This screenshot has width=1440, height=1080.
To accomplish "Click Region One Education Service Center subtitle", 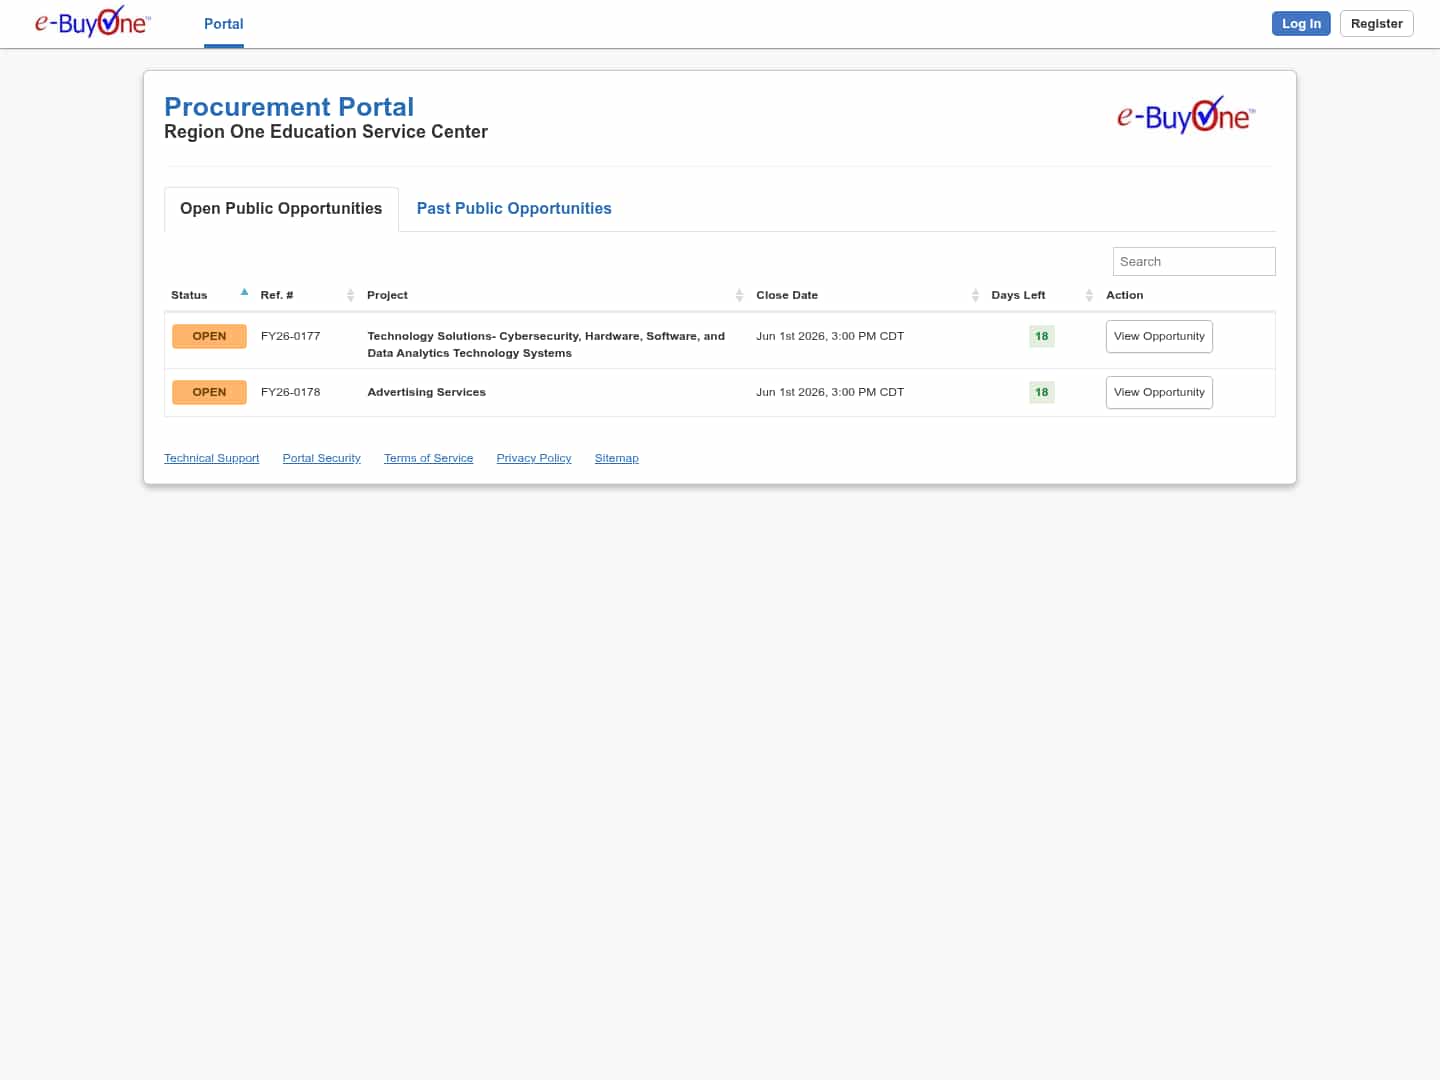I will [x=326, y=132].
